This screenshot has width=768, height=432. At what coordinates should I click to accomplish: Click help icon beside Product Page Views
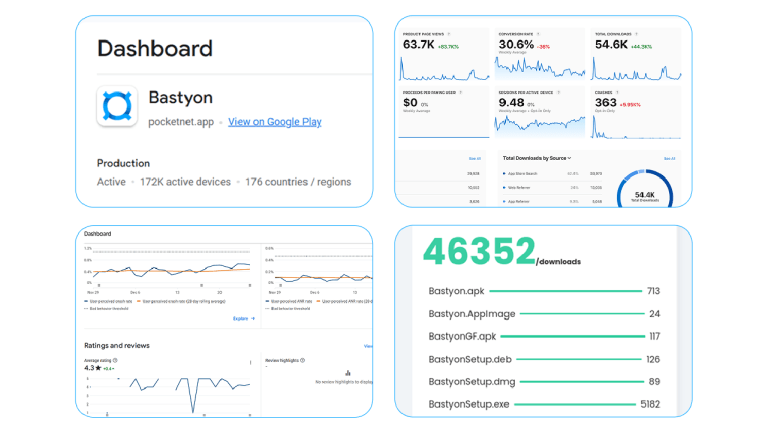(447, 34)
